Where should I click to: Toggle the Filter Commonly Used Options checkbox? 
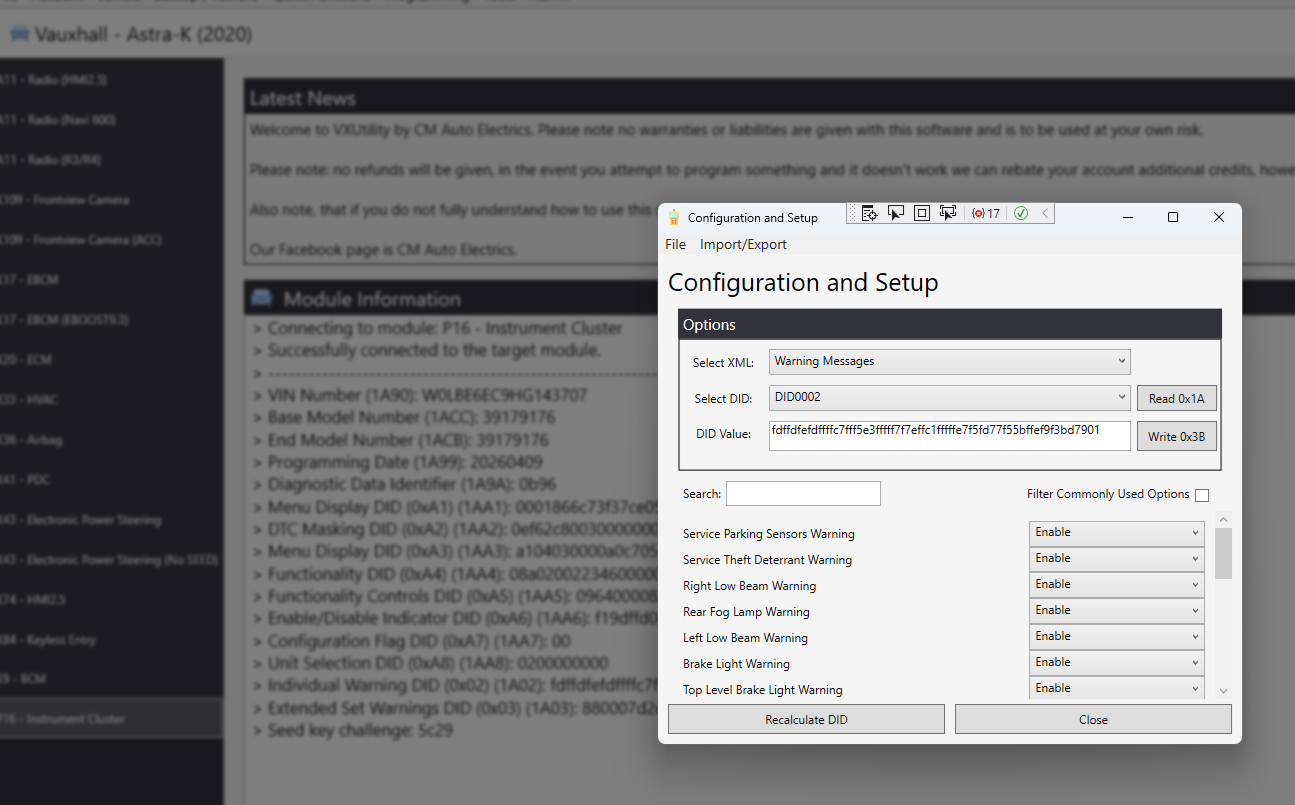click(1202, 495)
